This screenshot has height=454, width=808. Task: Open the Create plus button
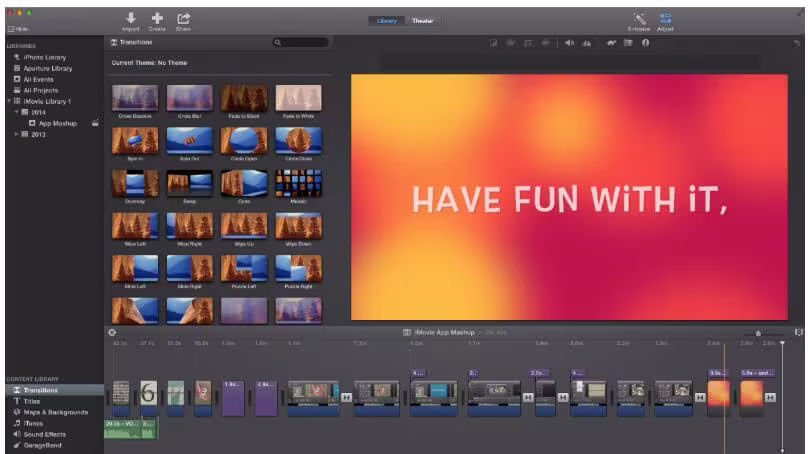(x=157, y=19)
